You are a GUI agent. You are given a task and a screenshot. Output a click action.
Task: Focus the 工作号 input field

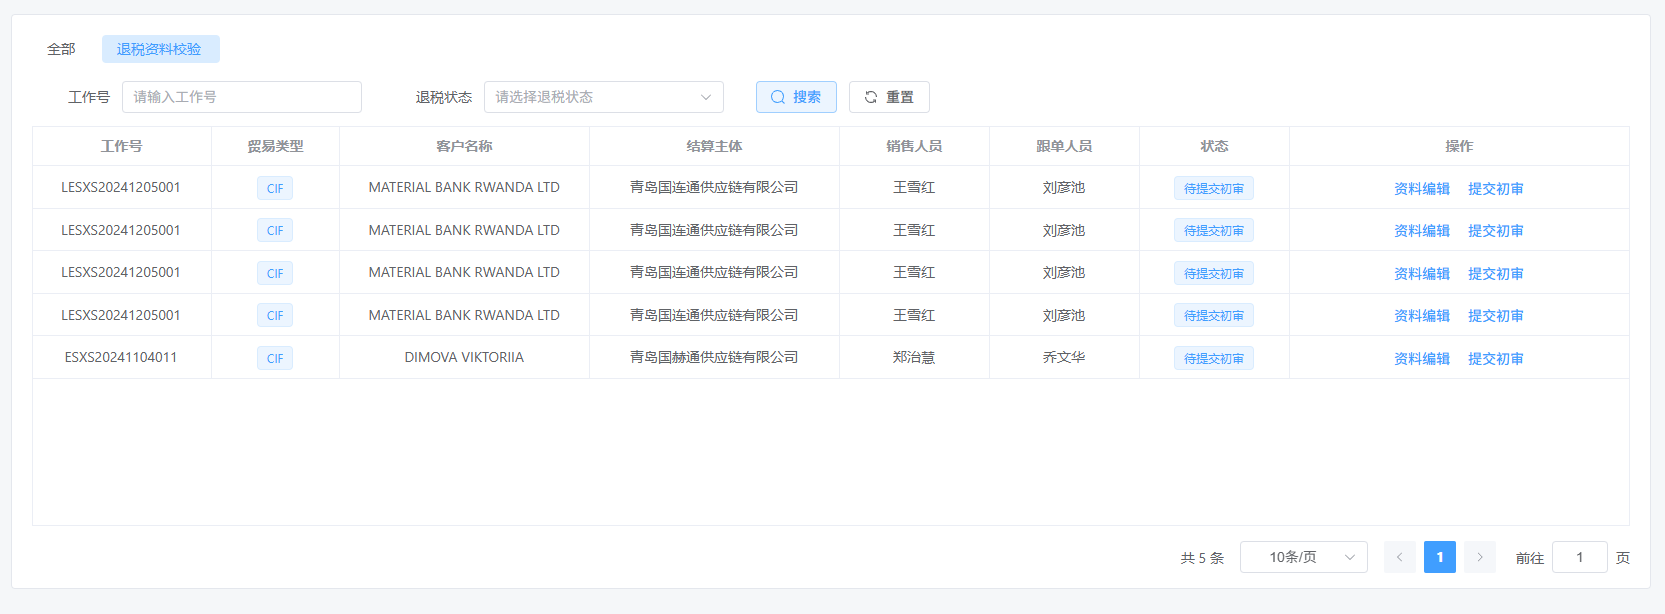pyautogui.click(x=241, y=97)
